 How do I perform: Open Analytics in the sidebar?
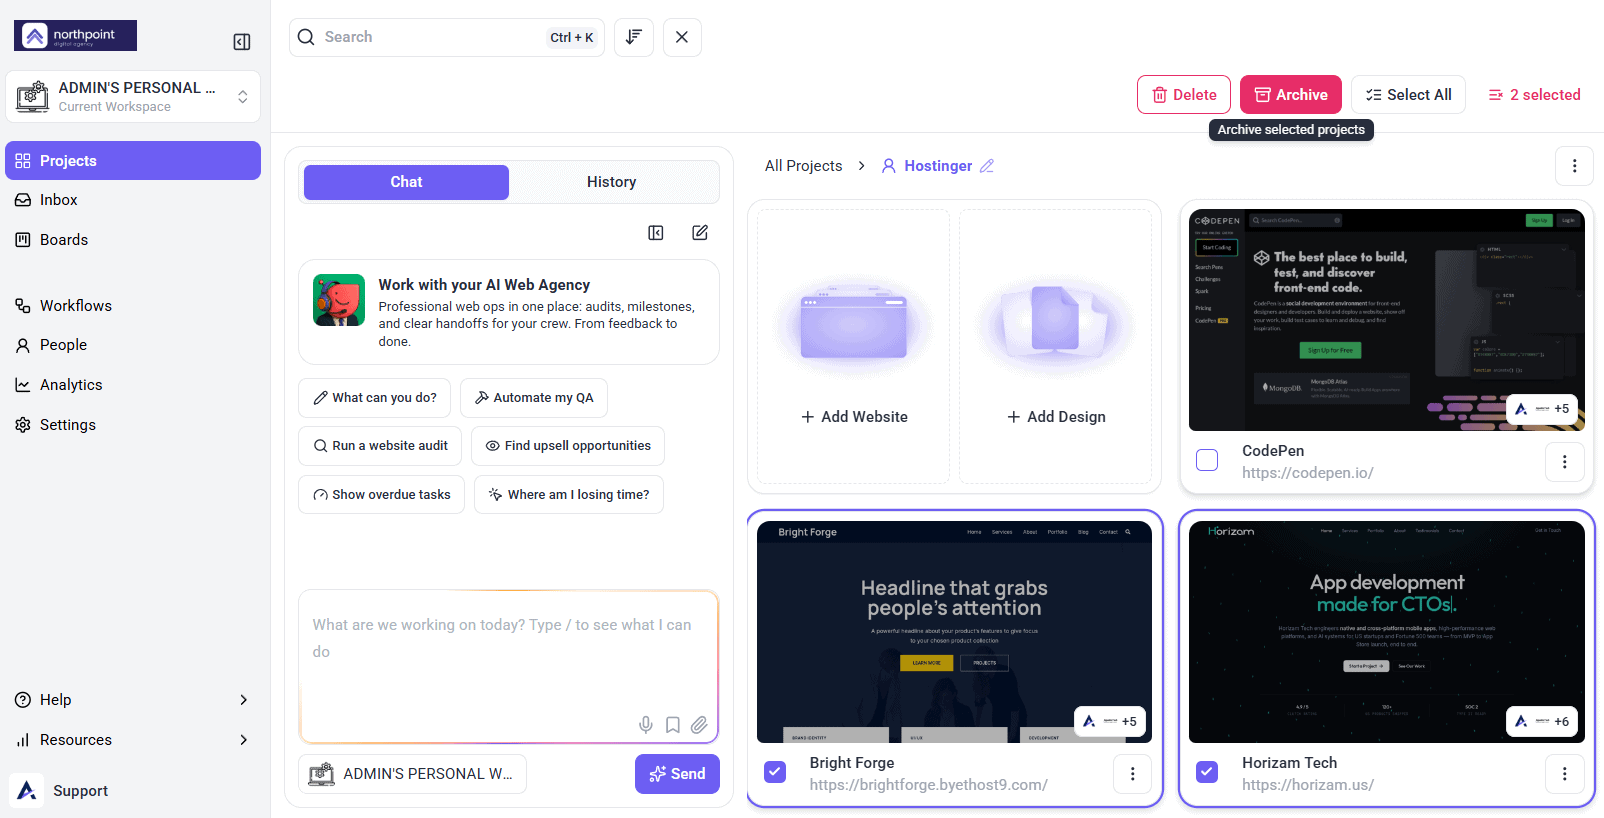pyautogui.click(x=133, y=385)
